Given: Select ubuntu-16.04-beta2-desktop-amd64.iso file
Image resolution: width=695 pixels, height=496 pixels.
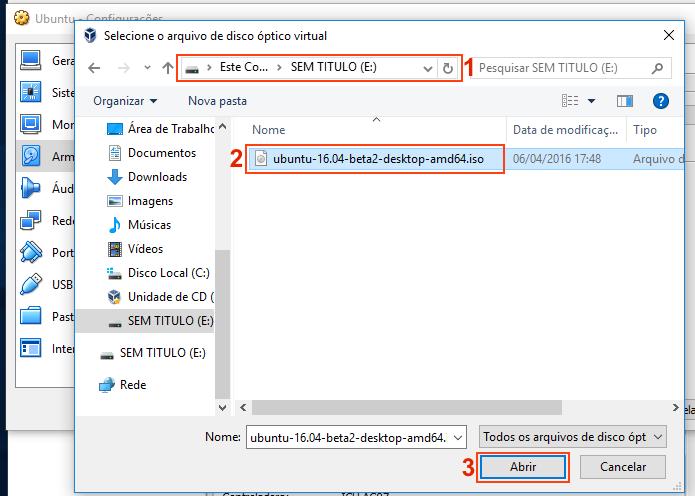Looking at the screenshot, I should 378,159.
